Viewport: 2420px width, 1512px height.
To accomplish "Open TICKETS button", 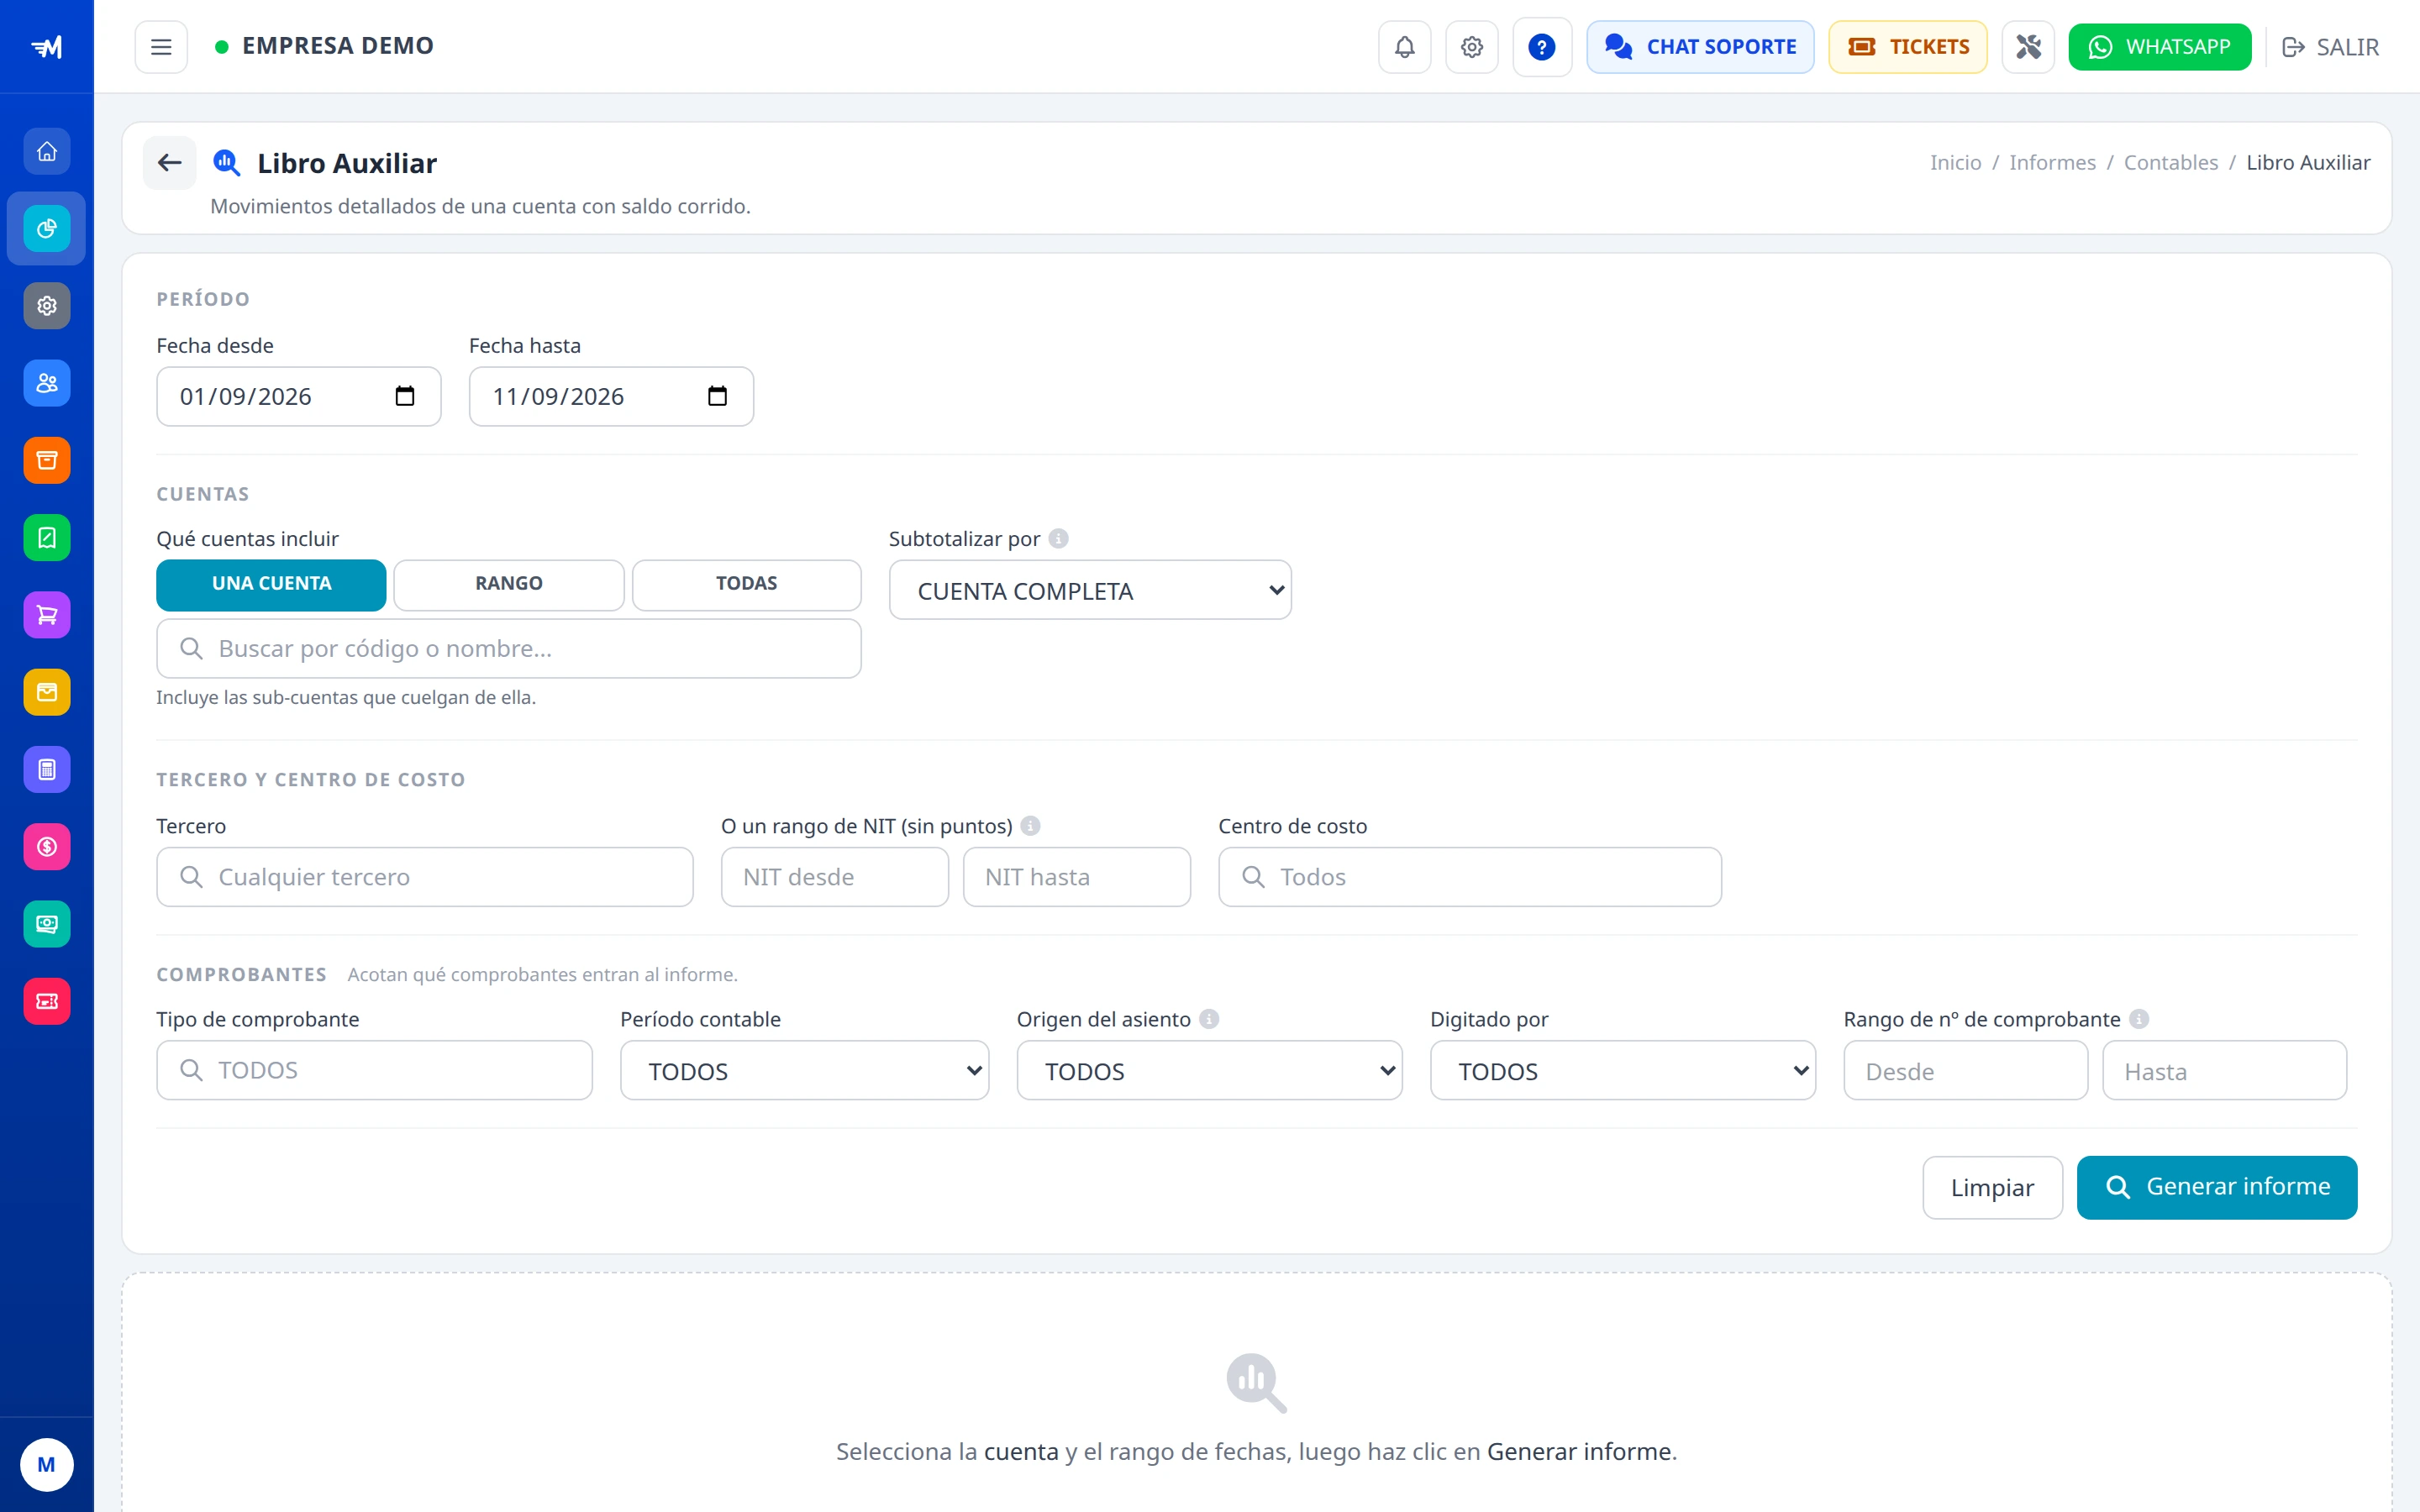I will (1907, 47).
